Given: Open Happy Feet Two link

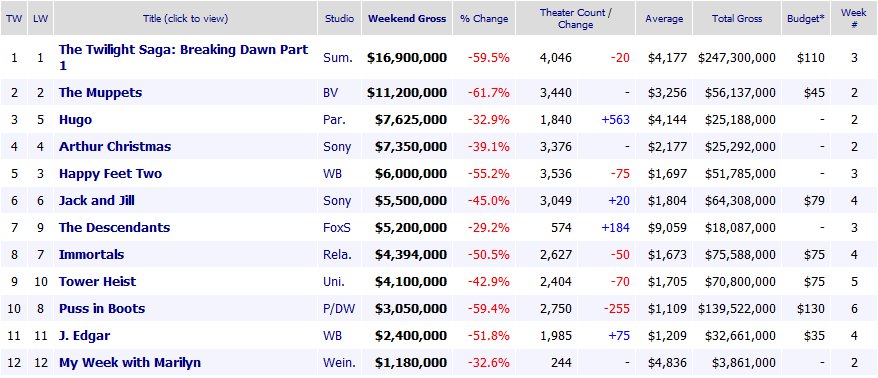Looking at the screenshot, I should [x=110, y=174].
